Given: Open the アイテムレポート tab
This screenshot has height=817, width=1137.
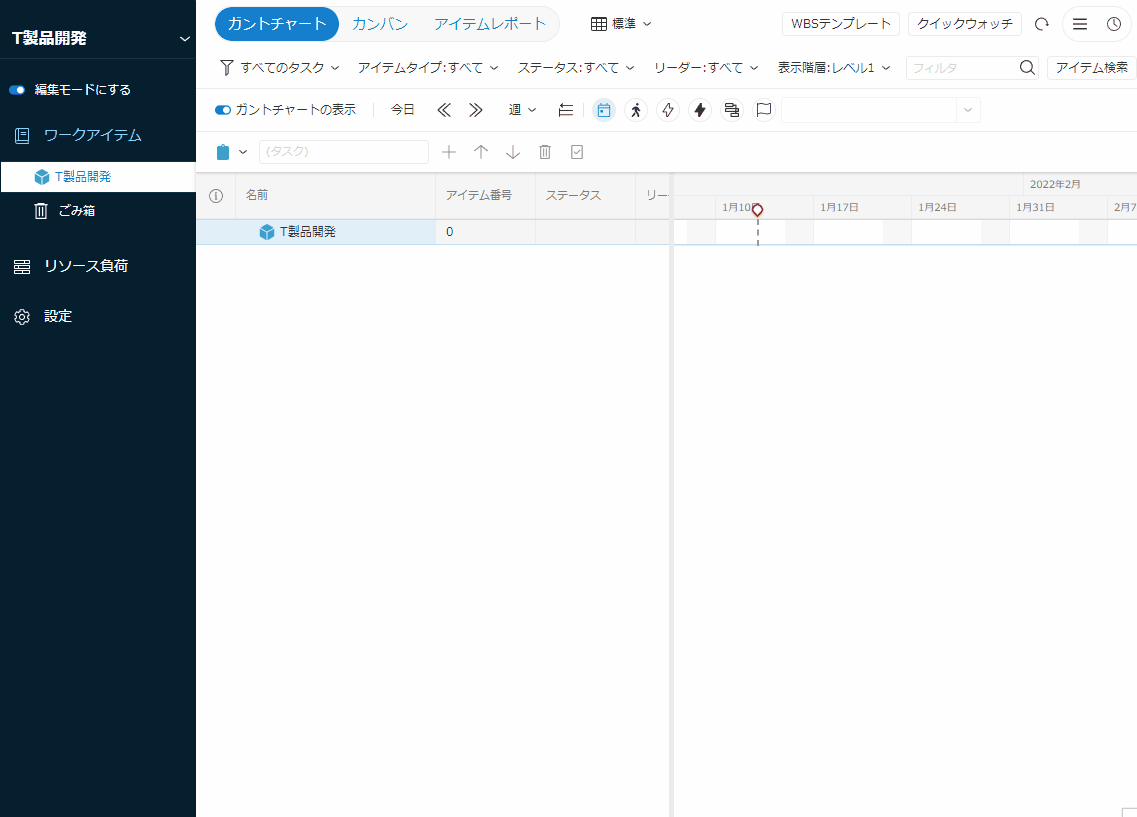Looking at the screenshot, I should coord(490,24).
